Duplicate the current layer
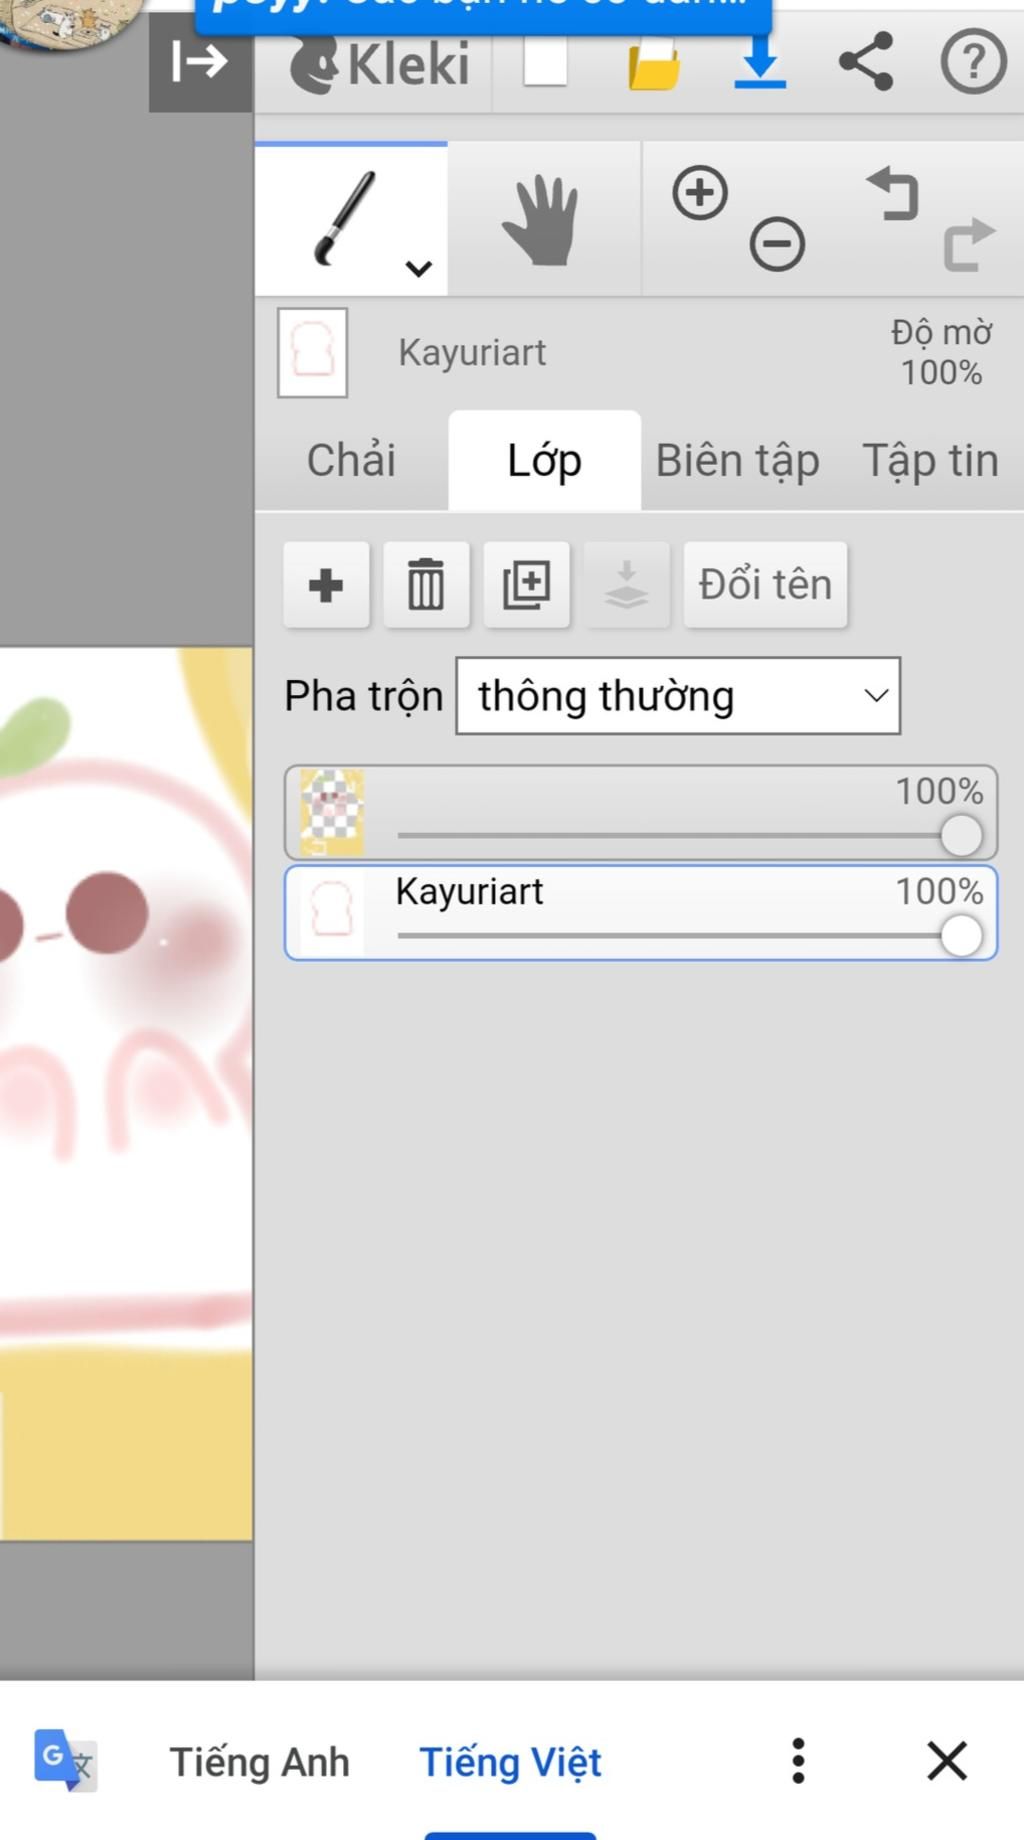Screen dimensions: 1024x1840 [x=527, y=585]
